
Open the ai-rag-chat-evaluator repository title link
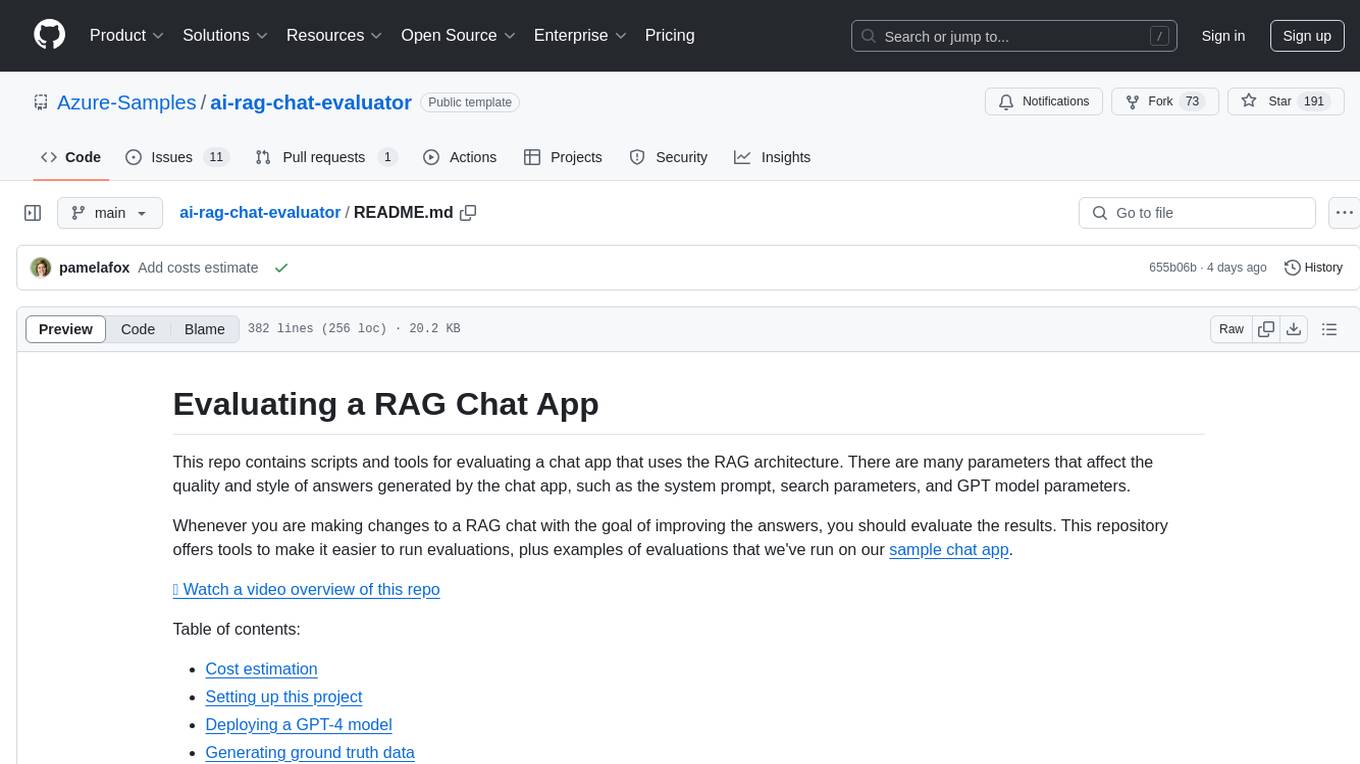tap(311, 102)
